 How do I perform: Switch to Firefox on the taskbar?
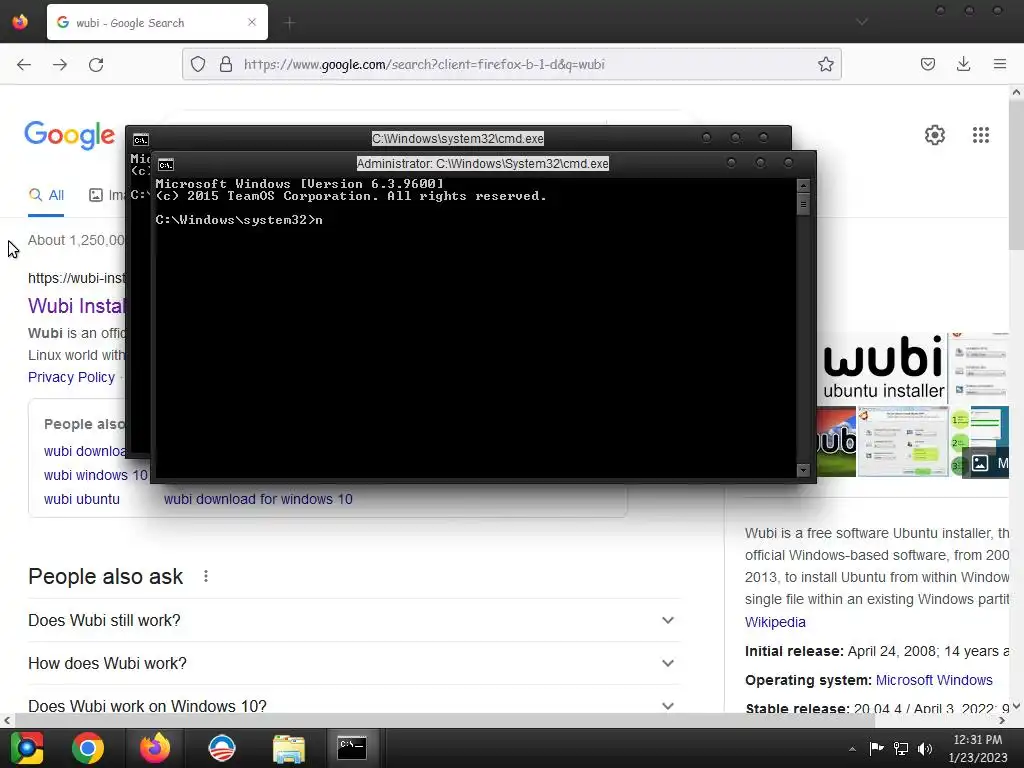click(x=155, y=748)
